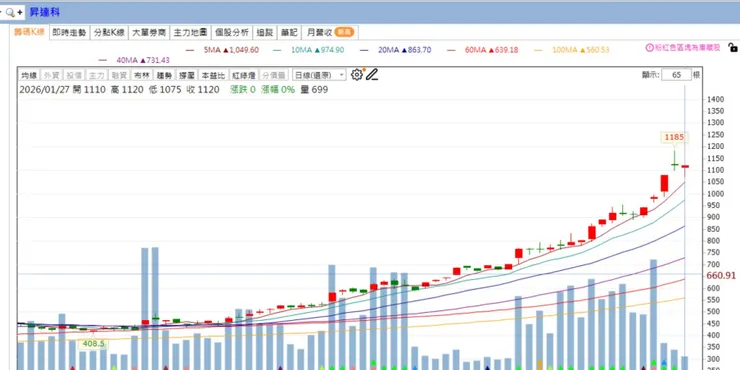Toggle the 外資 indicator button
The height and width of the screenshot is (370, 740).
pos(50,75)
